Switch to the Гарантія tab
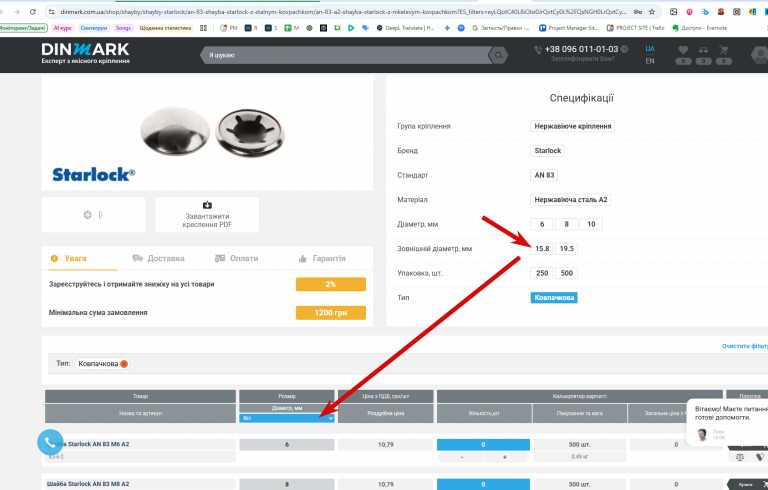The height and width of the screenshot is (490, 768). (322, 258)
